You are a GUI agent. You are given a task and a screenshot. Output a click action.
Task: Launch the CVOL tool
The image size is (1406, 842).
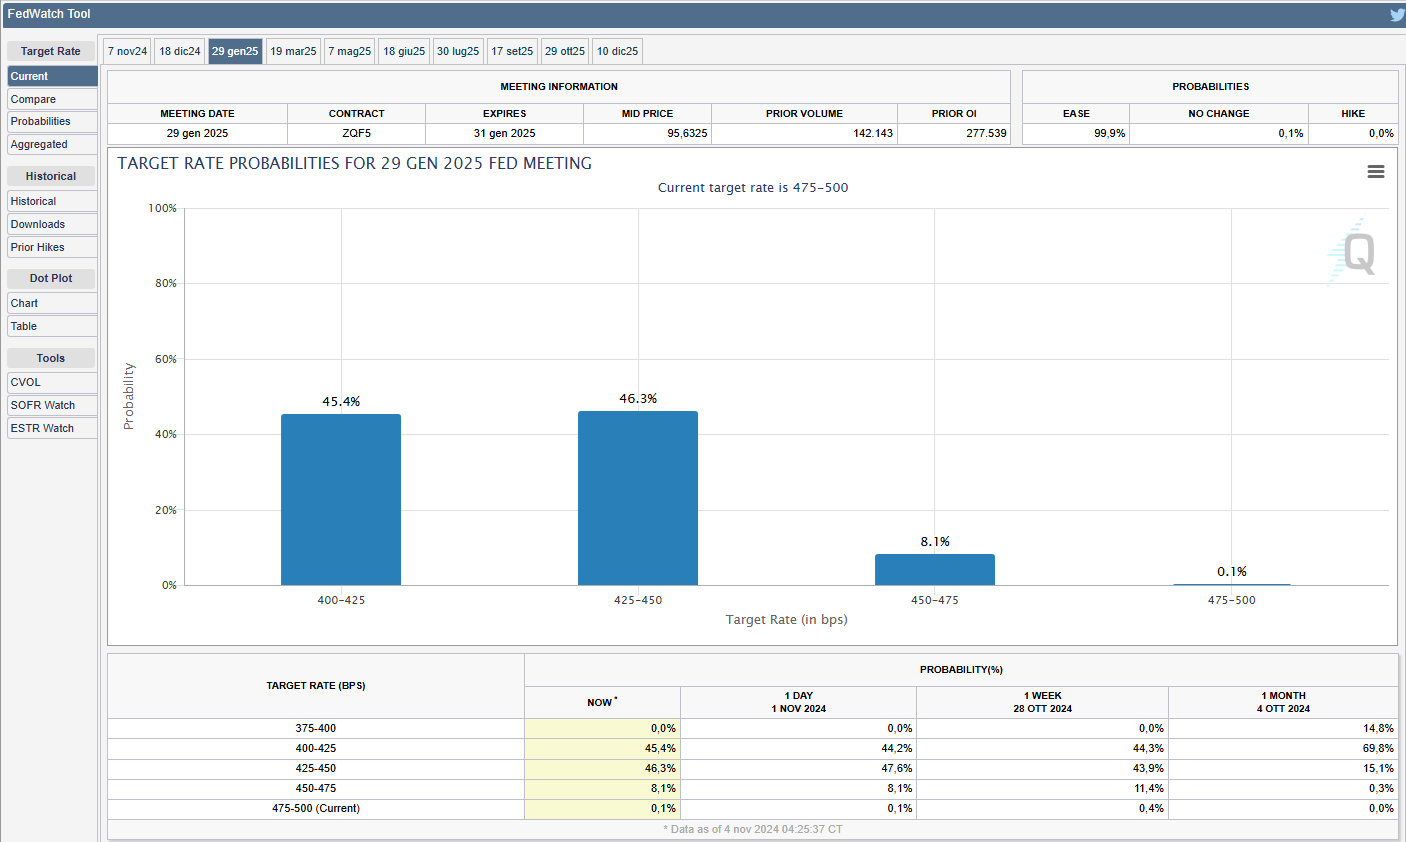(x=52, y=382)
